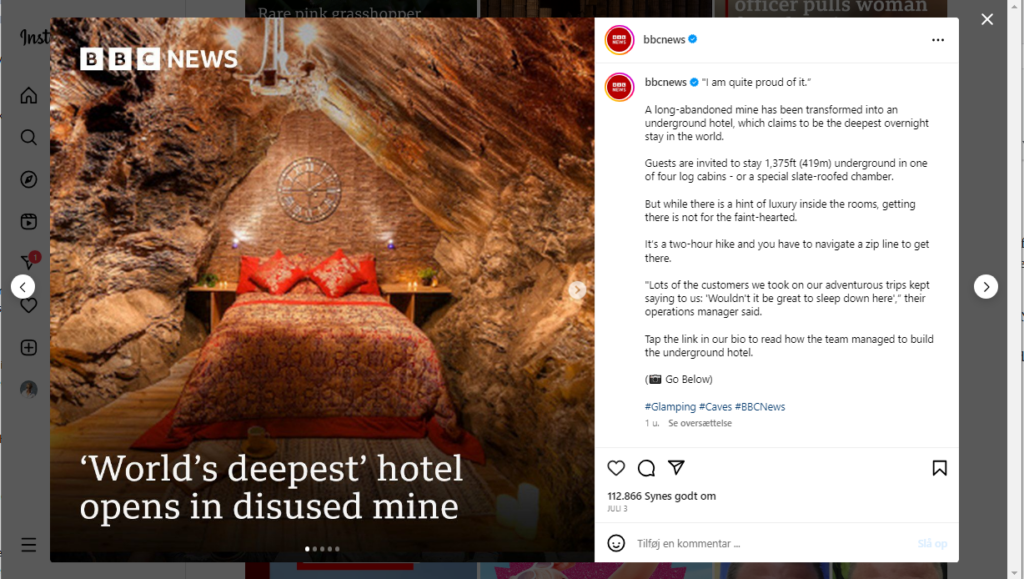The image size is (1024, 579).
Task: Open Search from the left sidebar
Action: (29, 137)
